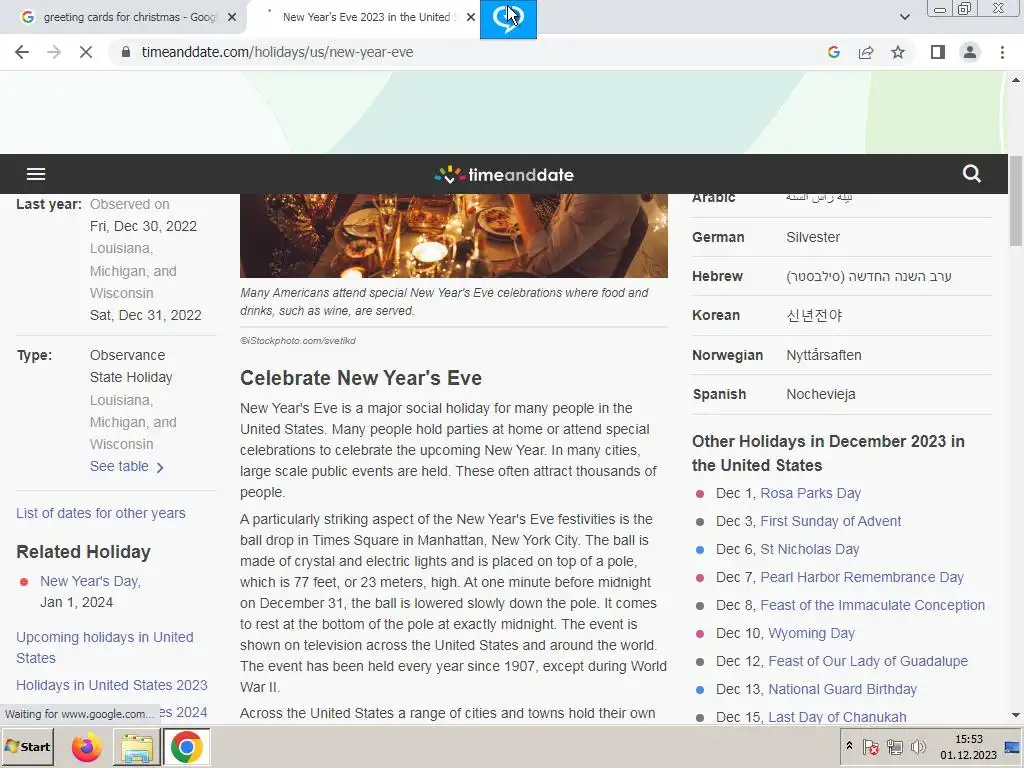This screenshot has height=768, width=1024.
Task: Click Celebrate New Year's Eve heading
Action: 361,378
